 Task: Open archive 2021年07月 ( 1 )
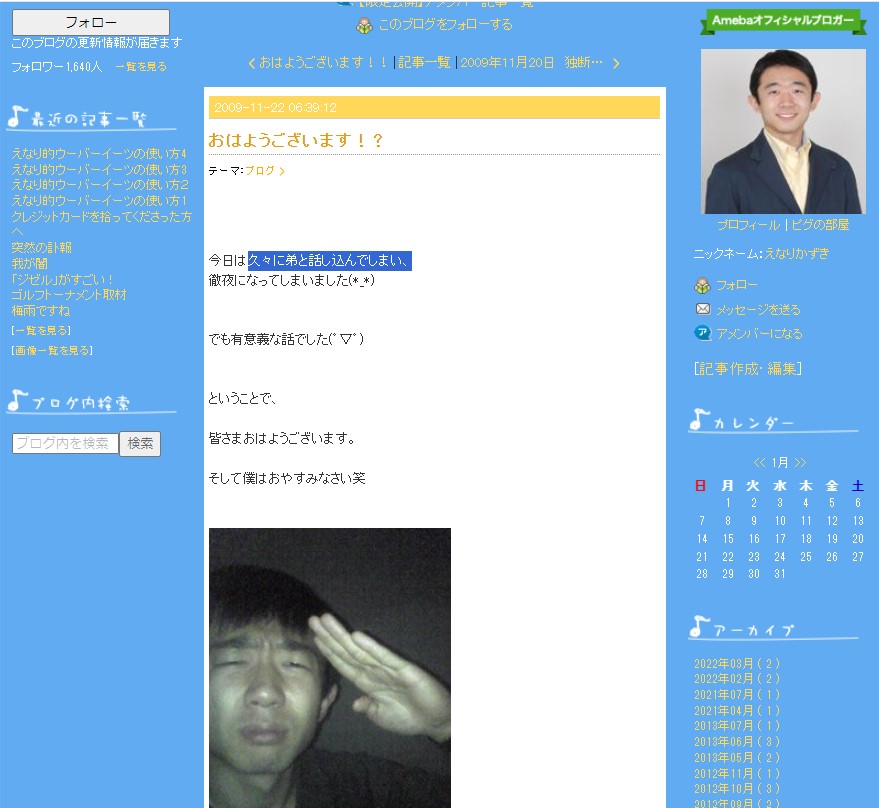[x=737, y=695]
